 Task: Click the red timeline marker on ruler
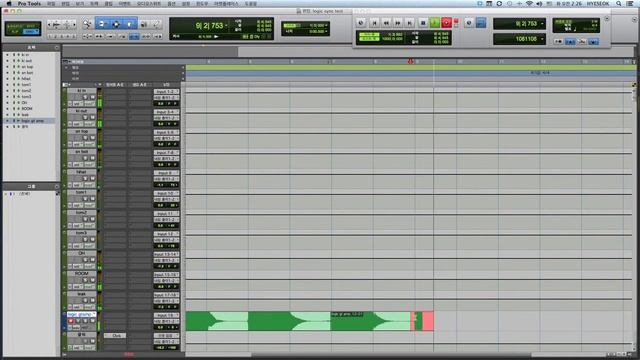[x=411, y=61]
